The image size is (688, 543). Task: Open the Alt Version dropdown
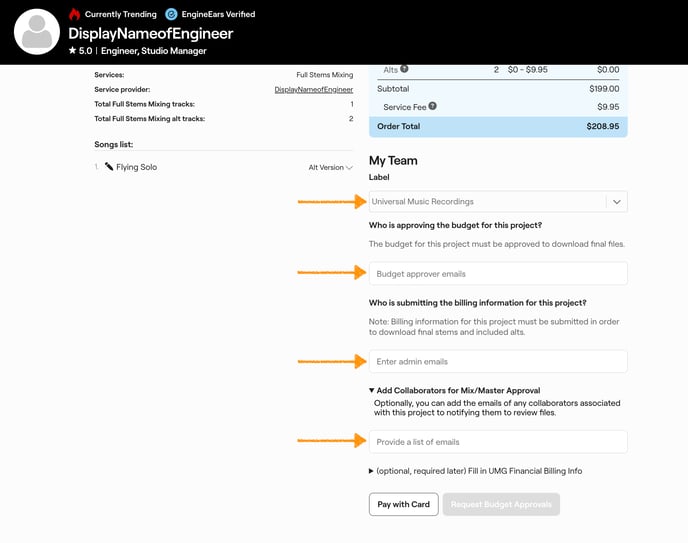coord(331,168)
